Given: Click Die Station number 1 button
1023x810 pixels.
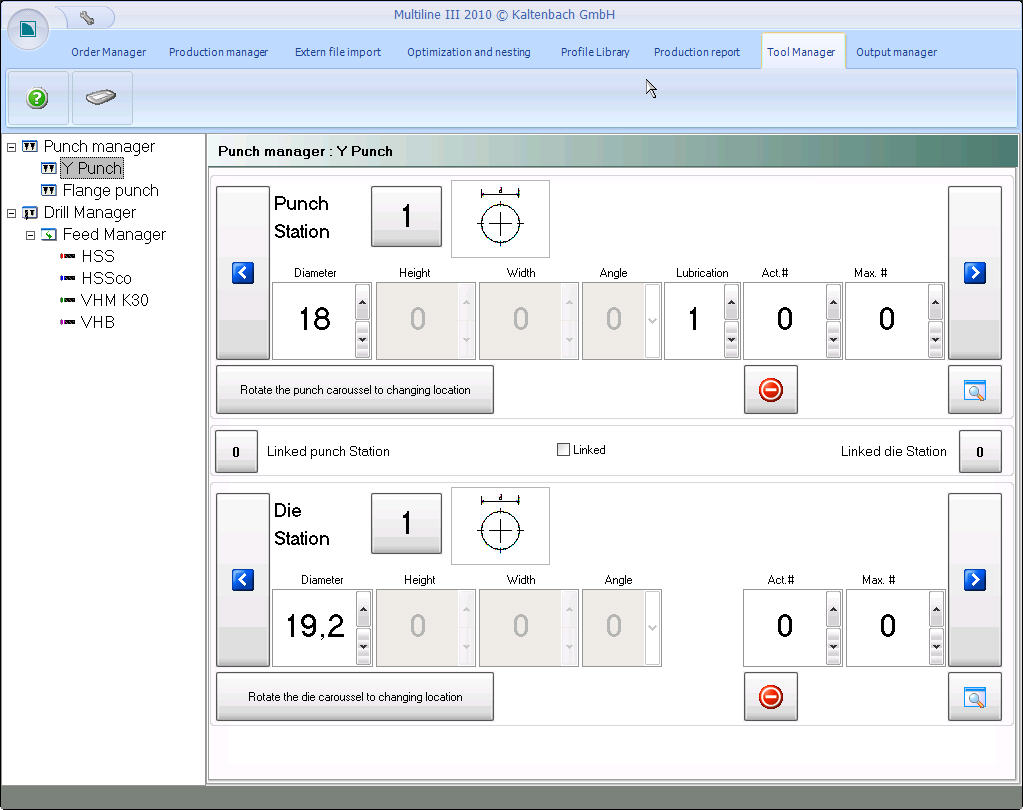Looking at the screenshot, I should tap(406, 524).
